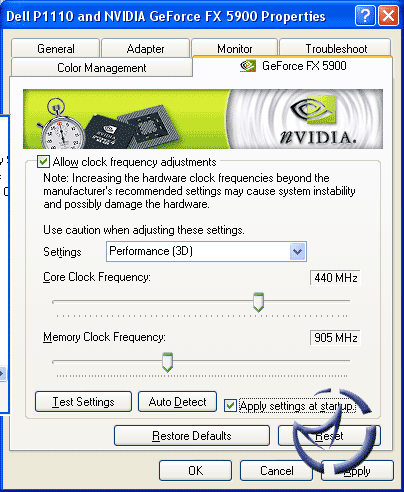This screenshot has height=492, width=404.
Task: Click the Restore Defaults button
Action: (192, 436)
